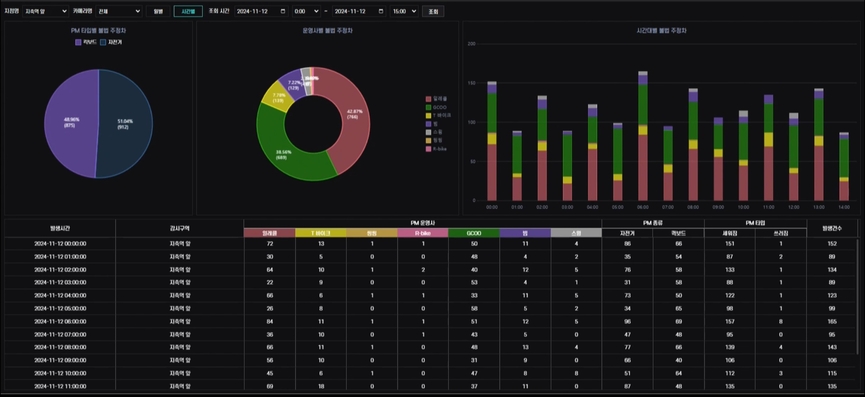This screenshot has height=397, width=865.
Task: Open the 0:00 start time dropdown
Action: (306, 11)
